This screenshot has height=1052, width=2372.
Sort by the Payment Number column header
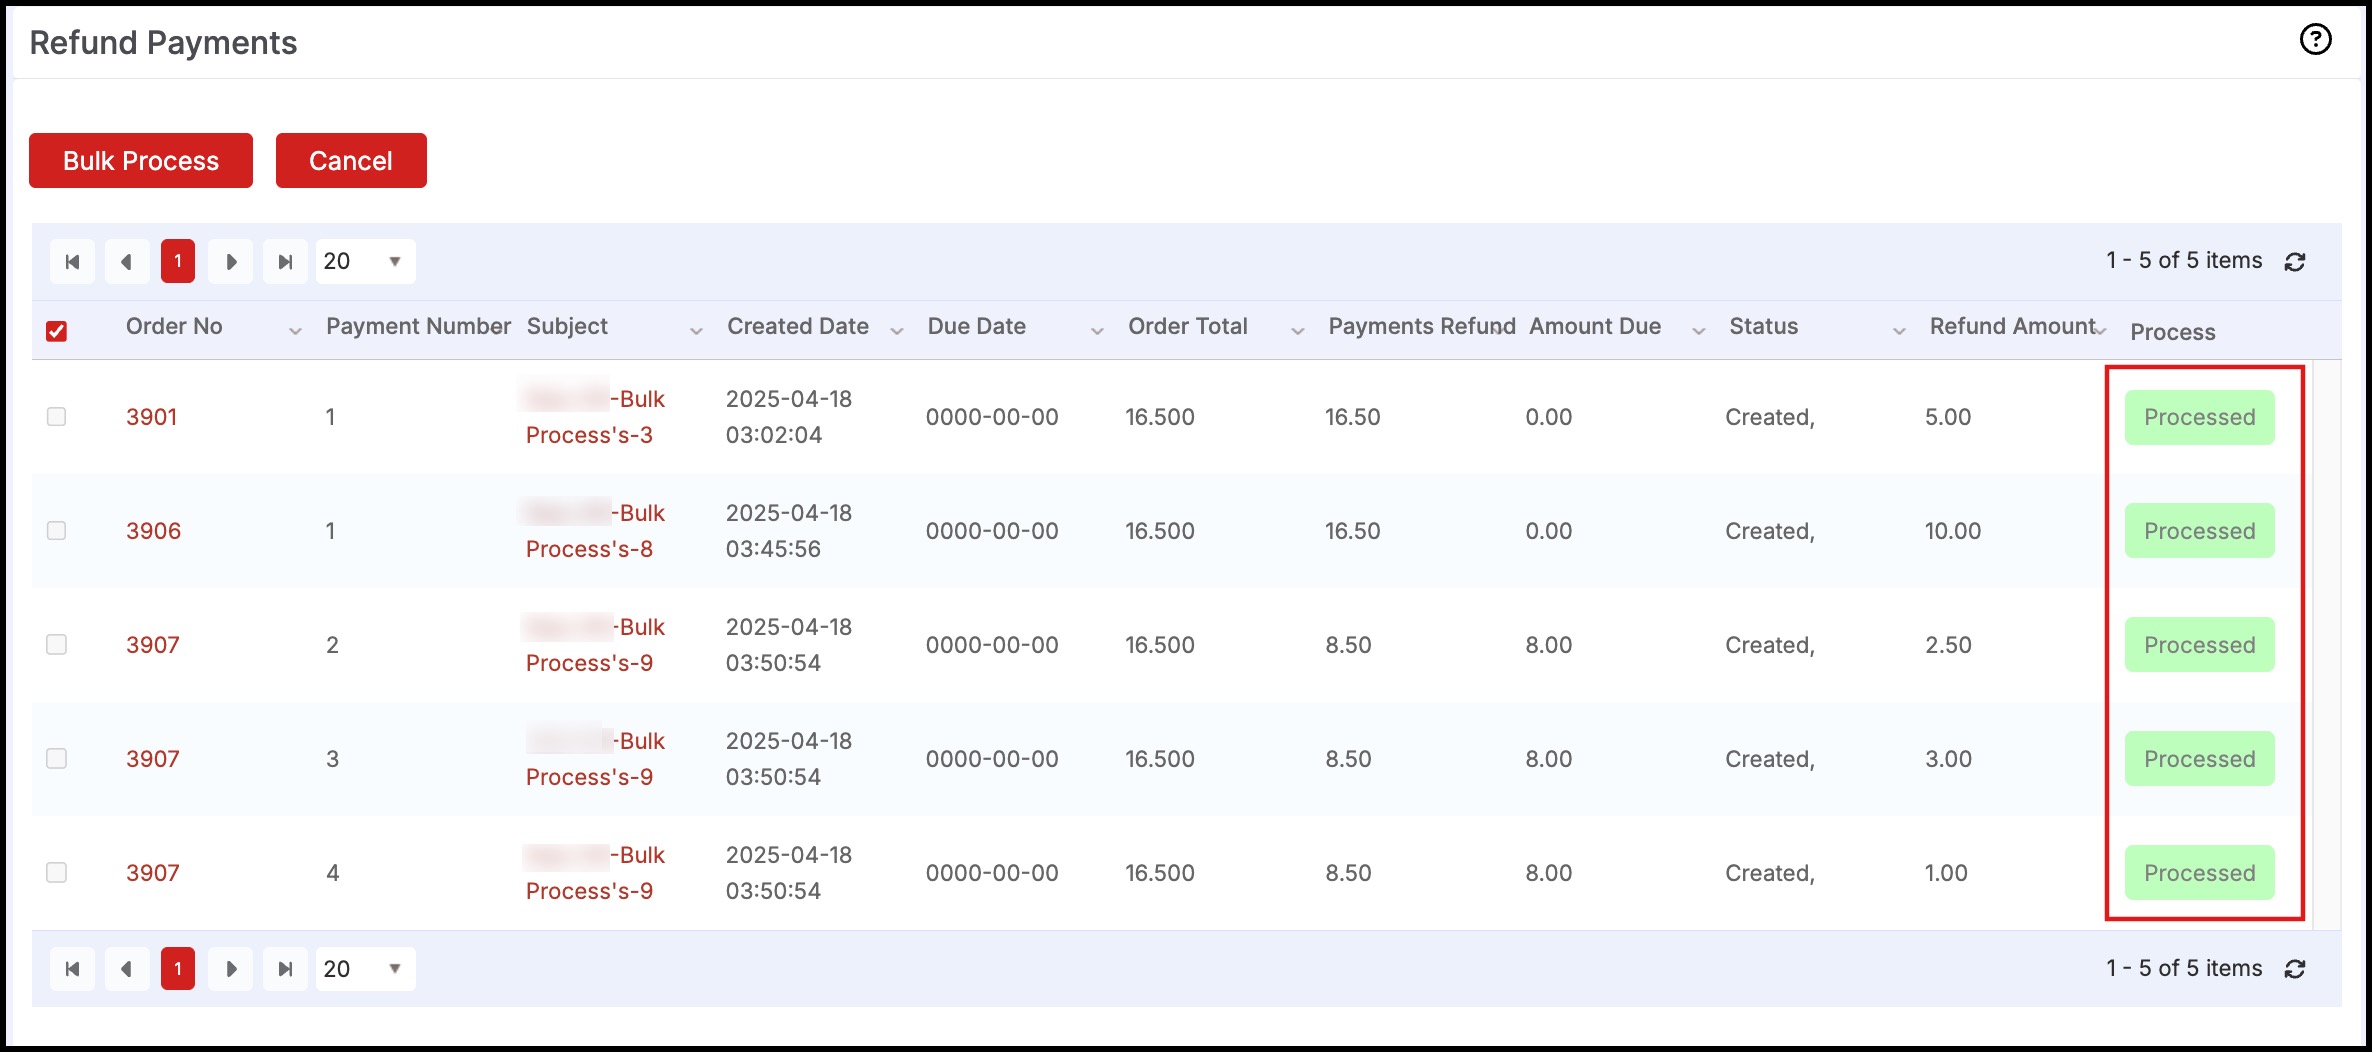(x=418, y=327)
